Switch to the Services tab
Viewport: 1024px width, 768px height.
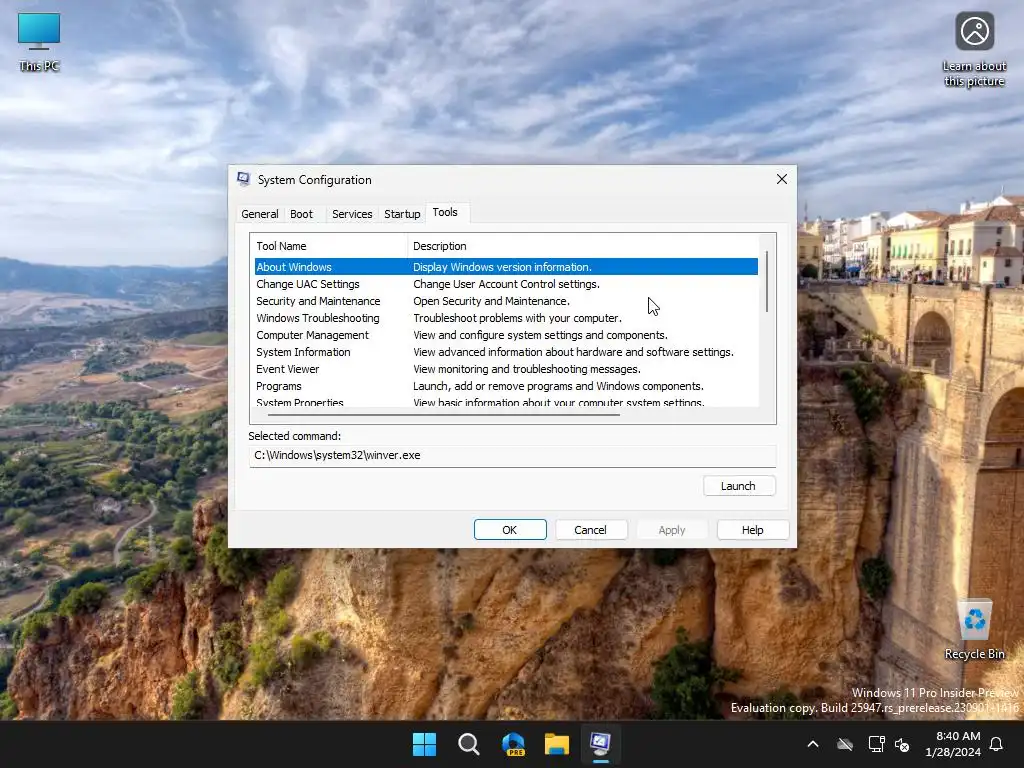click(352, 214)
